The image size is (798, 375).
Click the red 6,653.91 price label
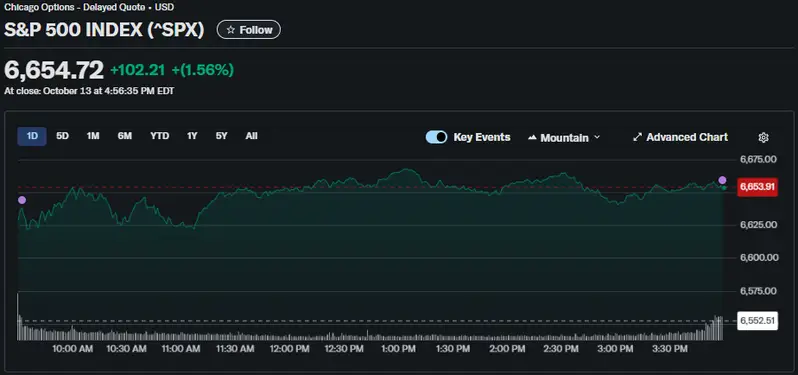pos(757,187)
